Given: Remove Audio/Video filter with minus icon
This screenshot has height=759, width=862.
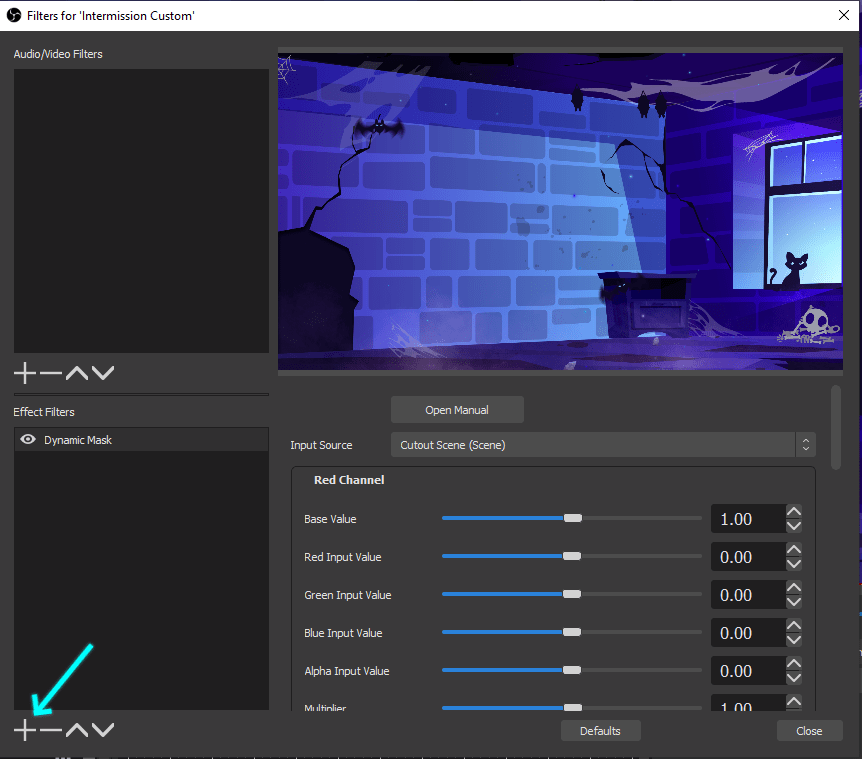Looking at the screenshot, I should [x=51, y=373].
